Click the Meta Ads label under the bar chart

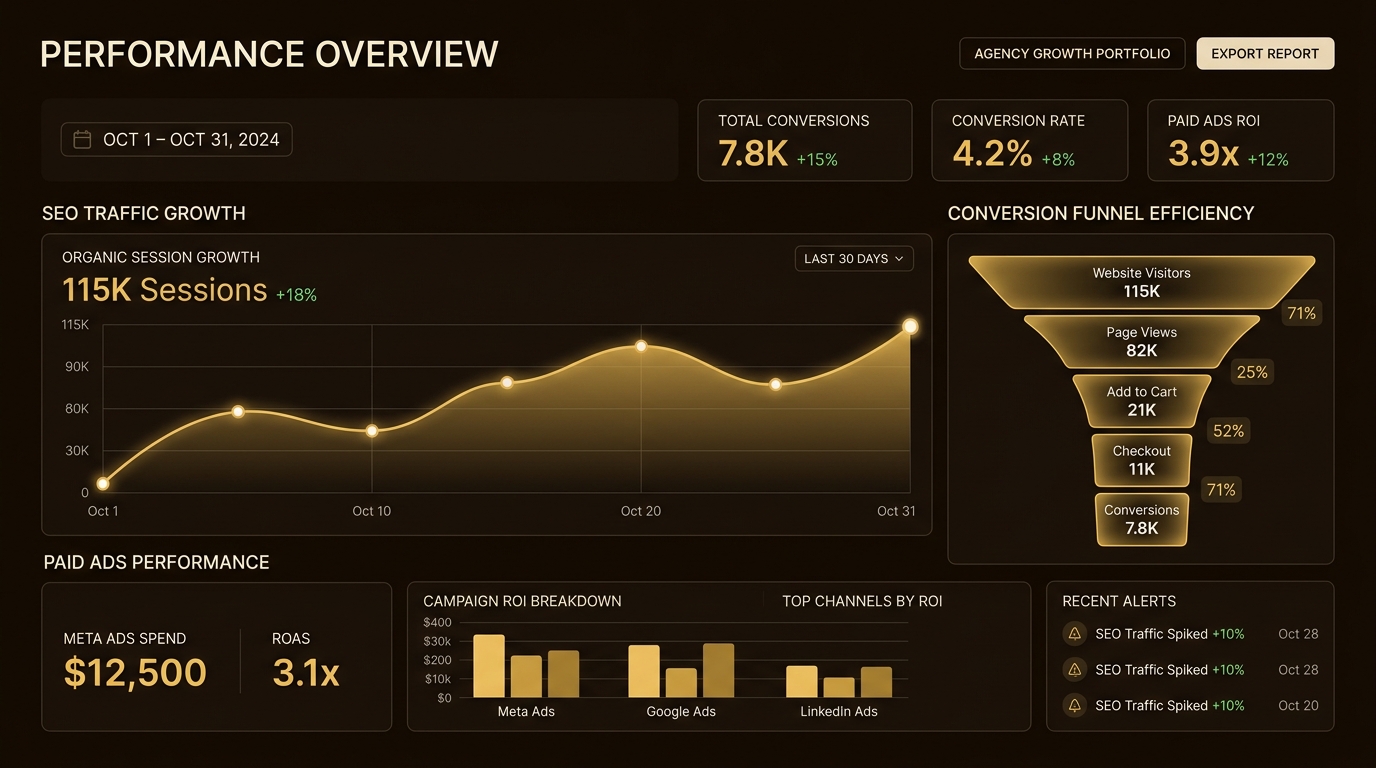pyautogui.click(x=526, y=712)
